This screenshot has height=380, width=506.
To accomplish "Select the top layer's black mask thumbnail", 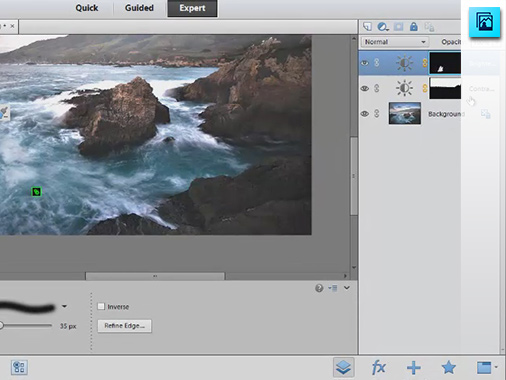I will pos(445,63).
